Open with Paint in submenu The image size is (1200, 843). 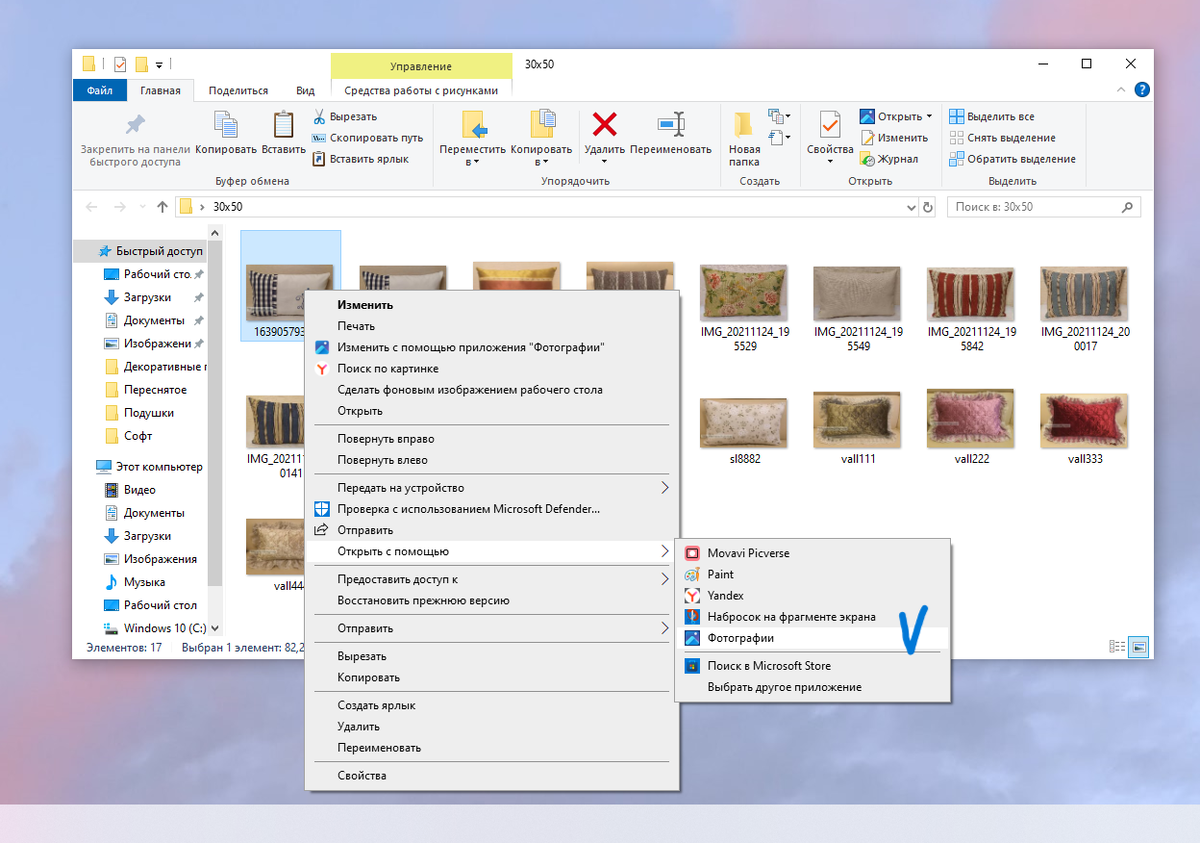(x=813, y=574)
